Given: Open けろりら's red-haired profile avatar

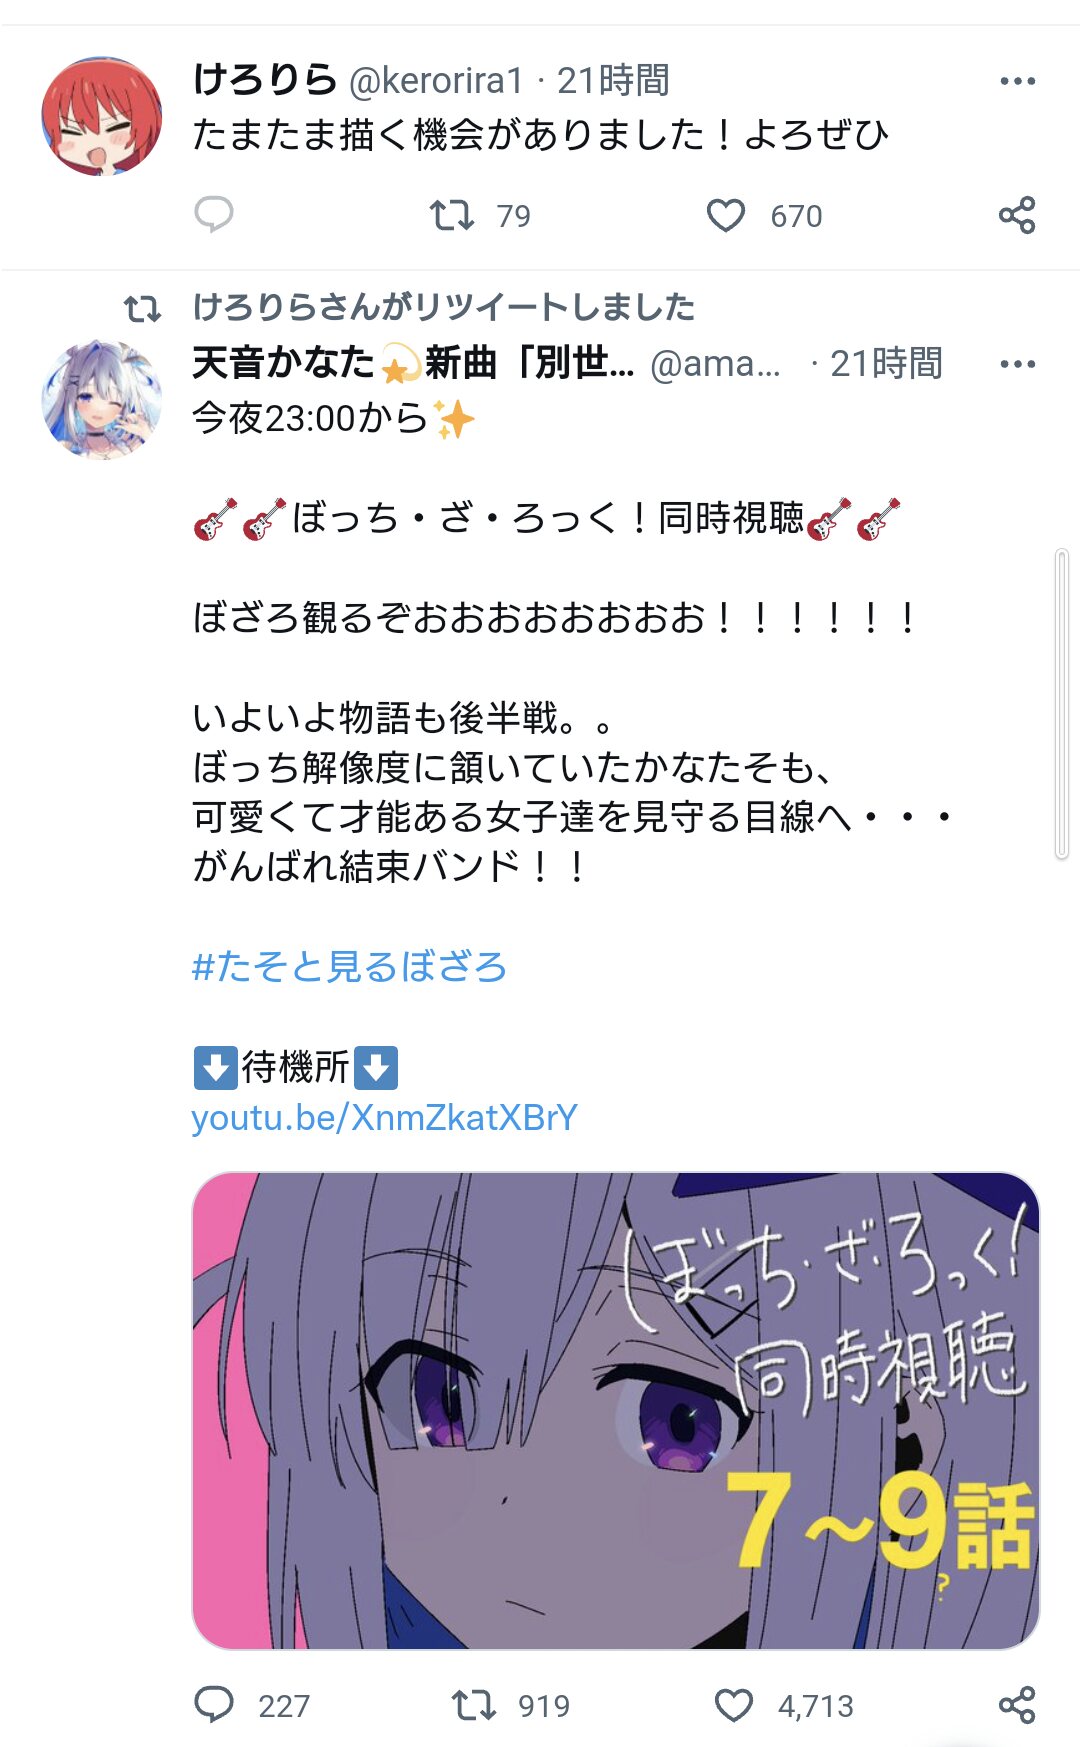Looking at the screenshot, I should [101, 116].
